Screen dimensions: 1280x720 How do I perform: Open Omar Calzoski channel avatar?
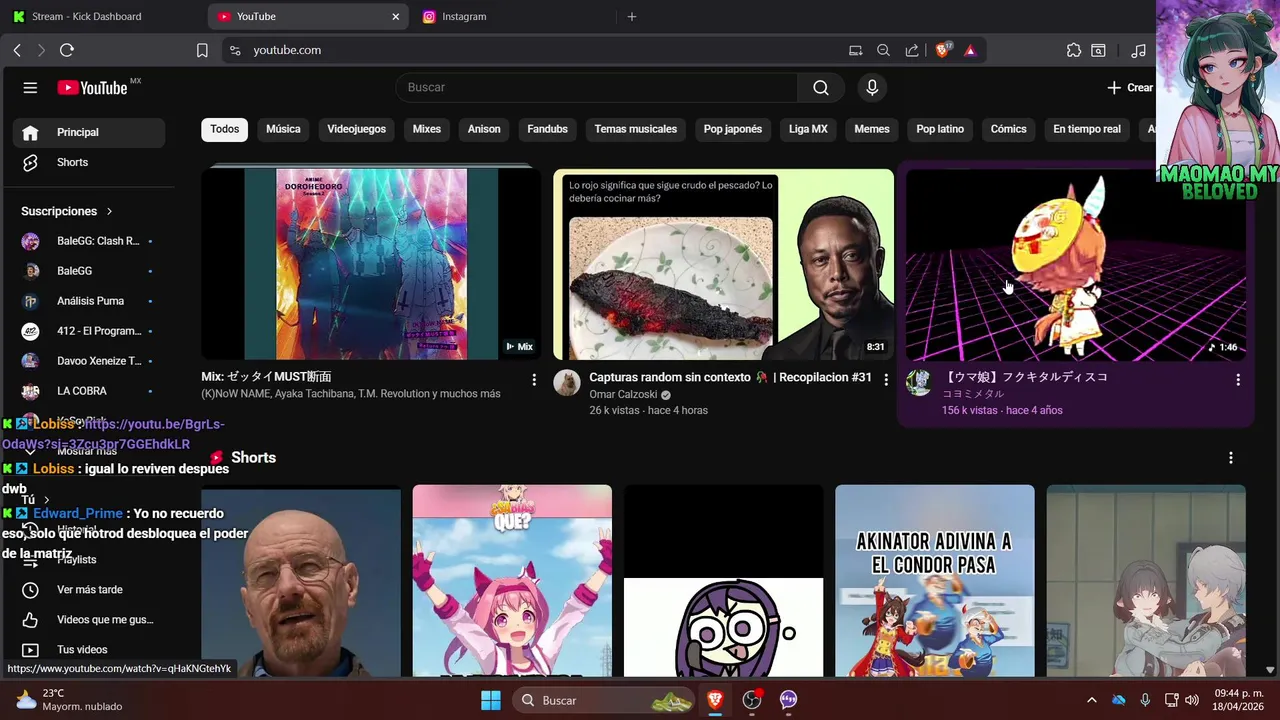tap(567, 383)
